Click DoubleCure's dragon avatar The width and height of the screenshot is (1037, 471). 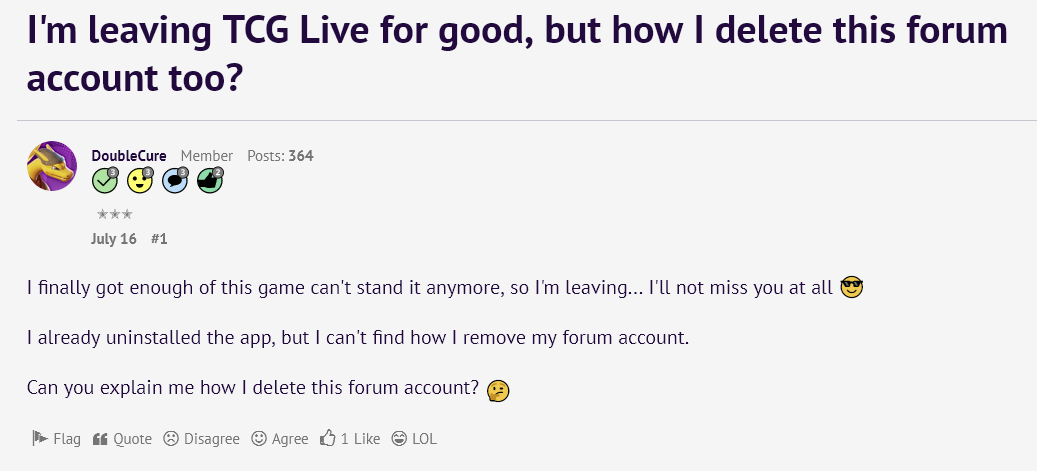click(x=52, y=166)
